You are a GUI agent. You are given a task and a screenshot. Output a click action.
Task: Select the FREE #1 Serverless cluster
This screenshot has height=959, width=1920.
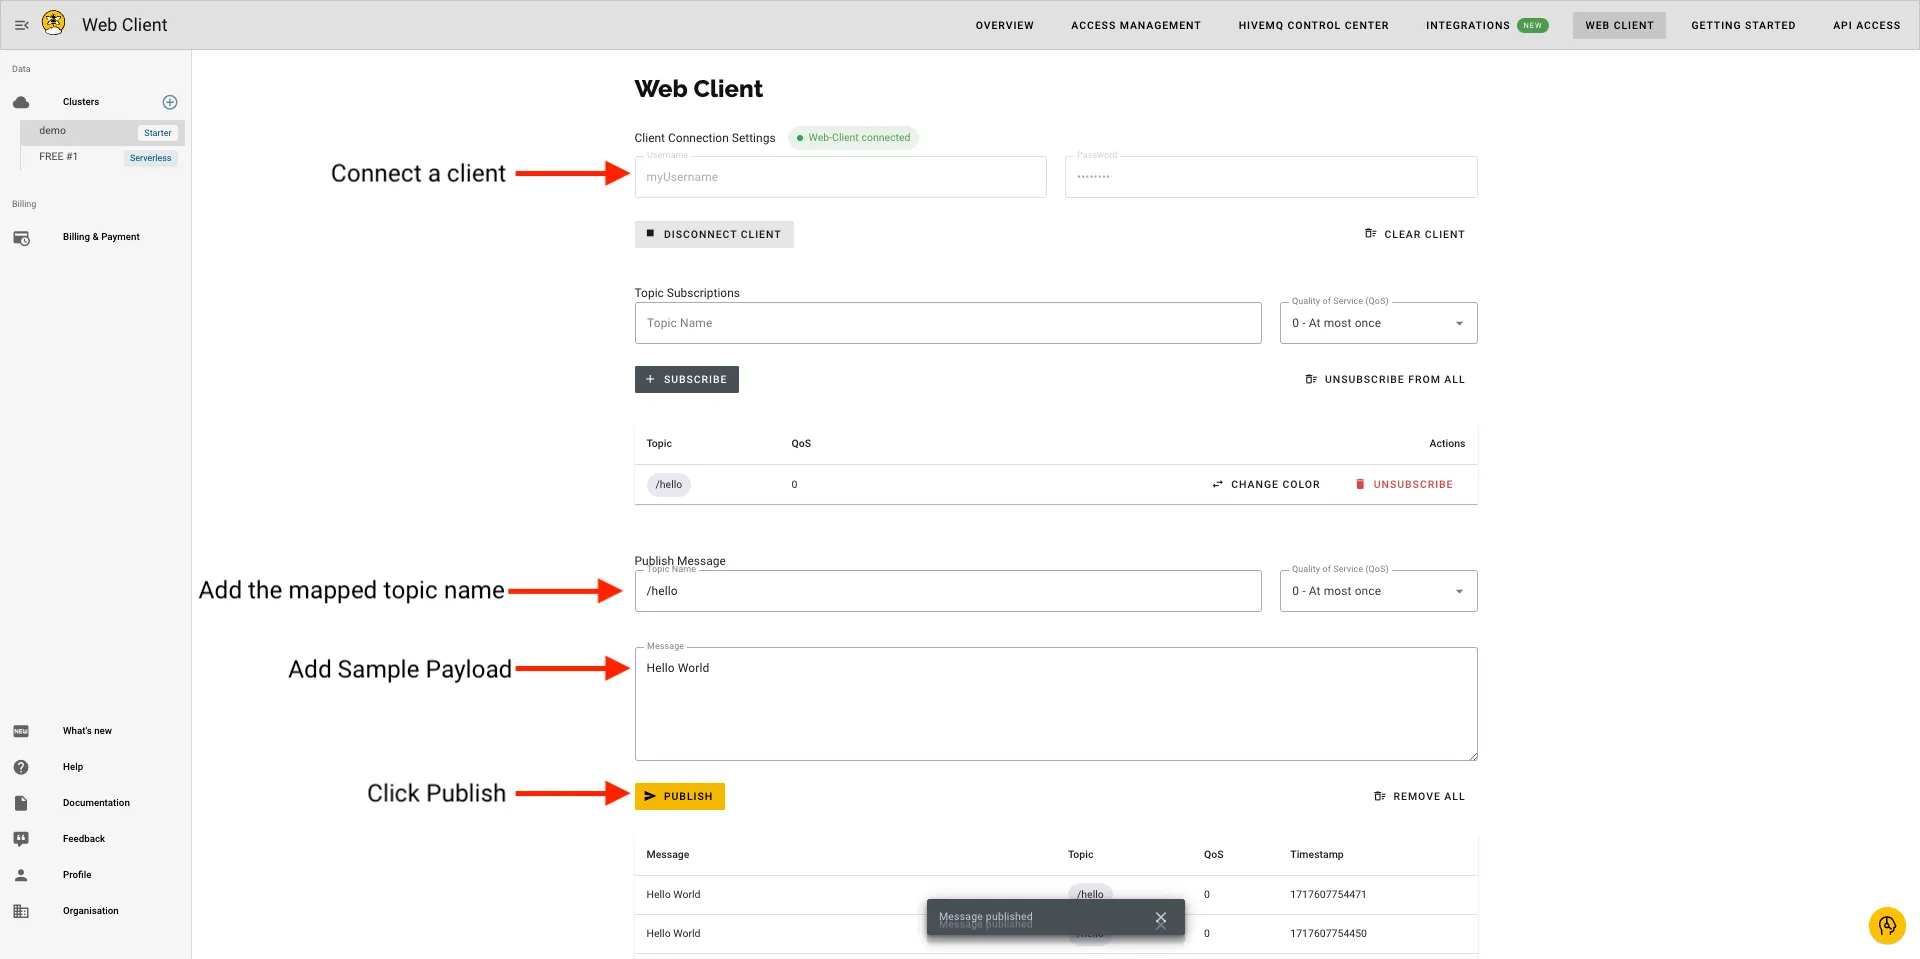(102, 157)
